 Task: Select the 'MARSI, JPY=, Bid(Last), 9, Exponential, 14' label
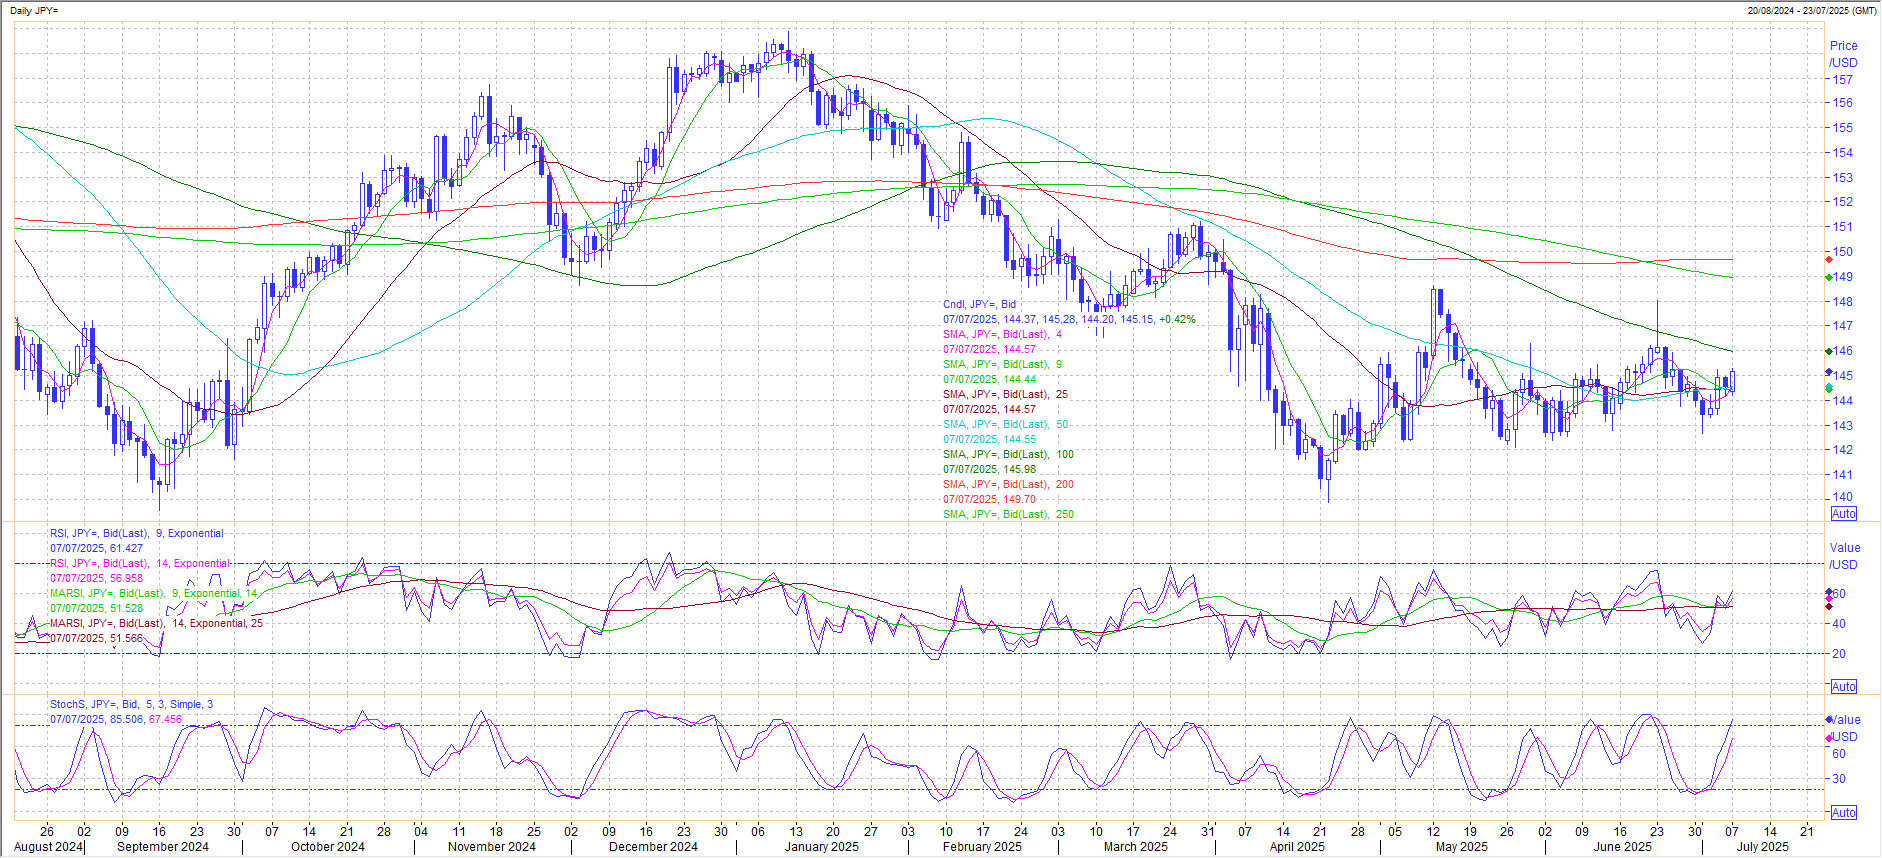[x=153, y=593]
